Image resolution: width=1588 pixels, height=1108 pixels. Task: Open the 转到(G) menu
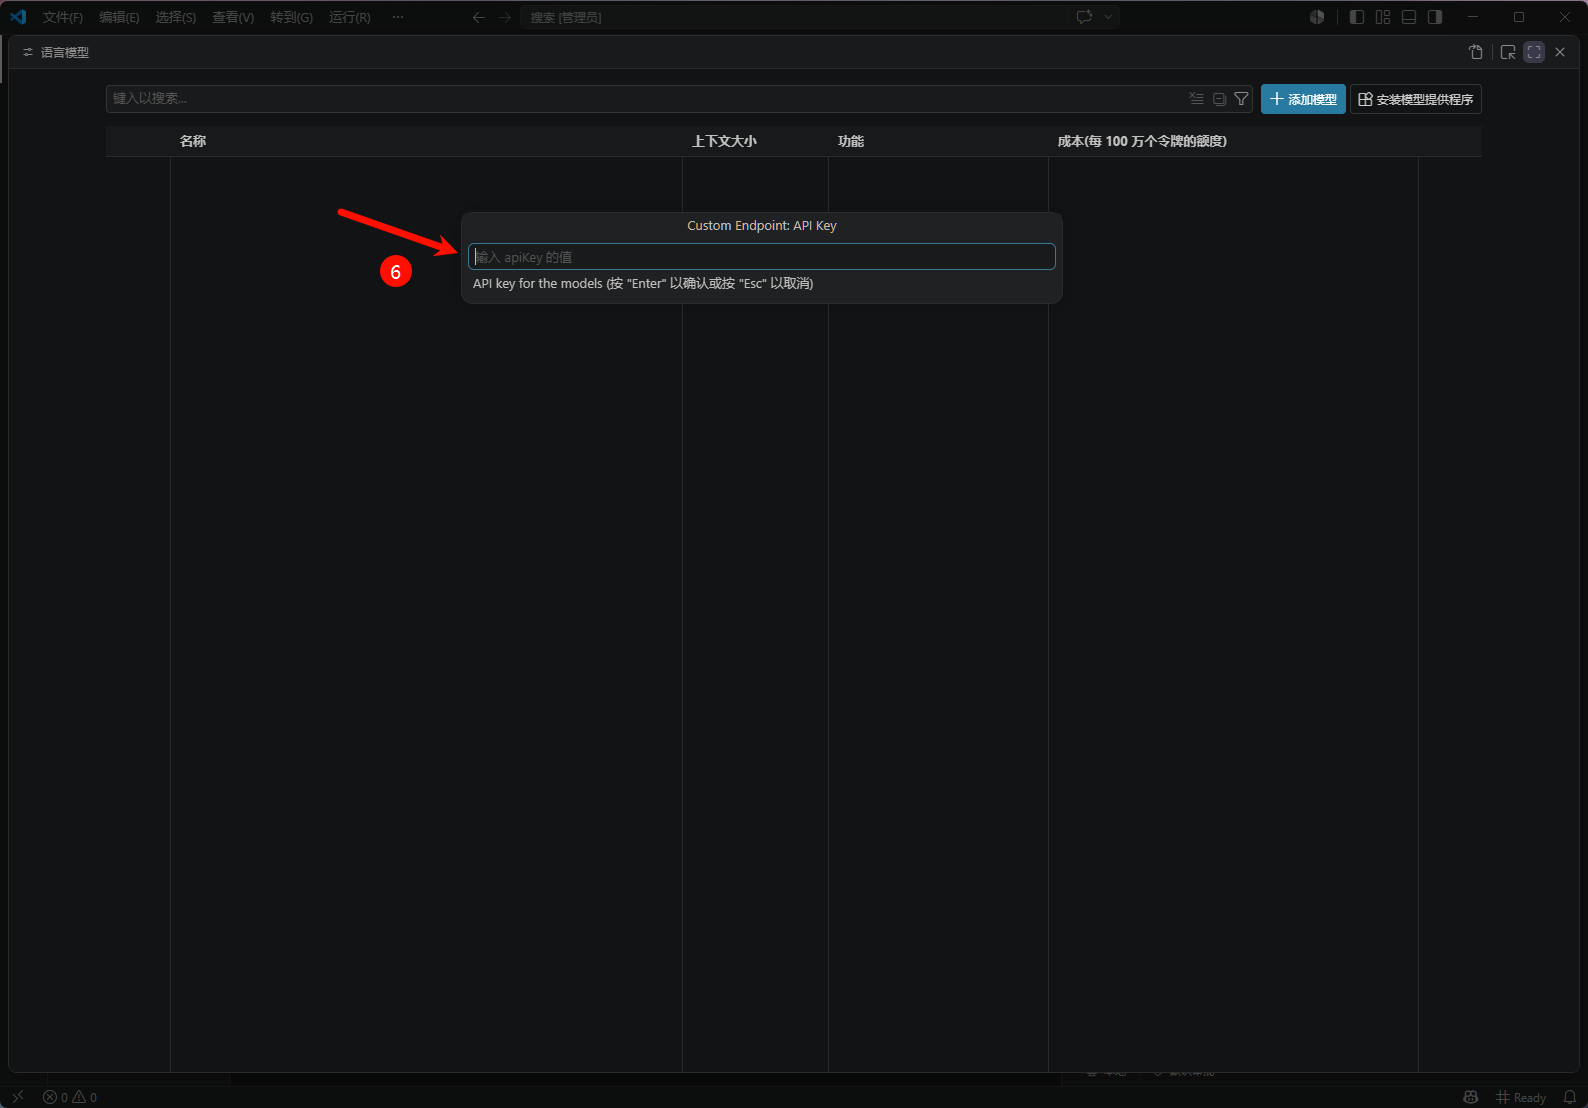point(291,17)
